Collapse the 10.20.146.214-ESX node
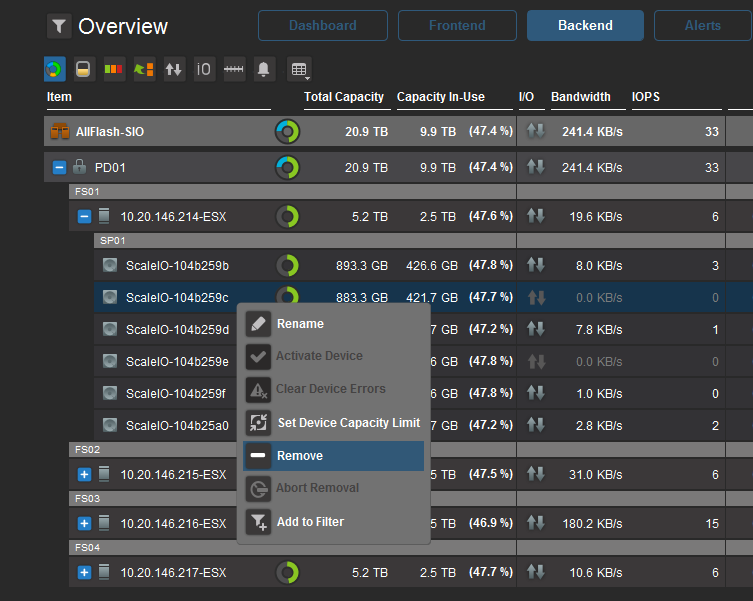The height and width of the screenshot is (601, 753). pos(84,216)
